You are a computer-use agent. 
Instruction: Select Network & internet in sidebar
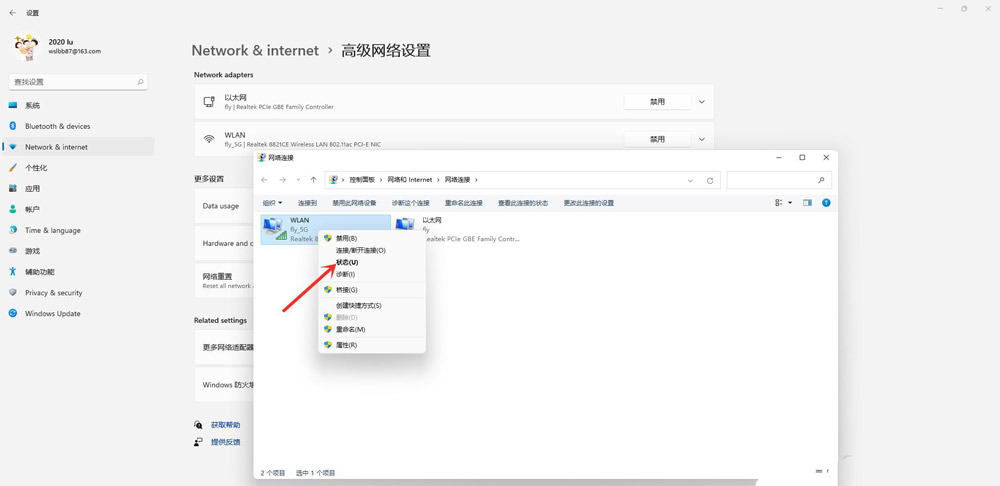click(78, 147)
